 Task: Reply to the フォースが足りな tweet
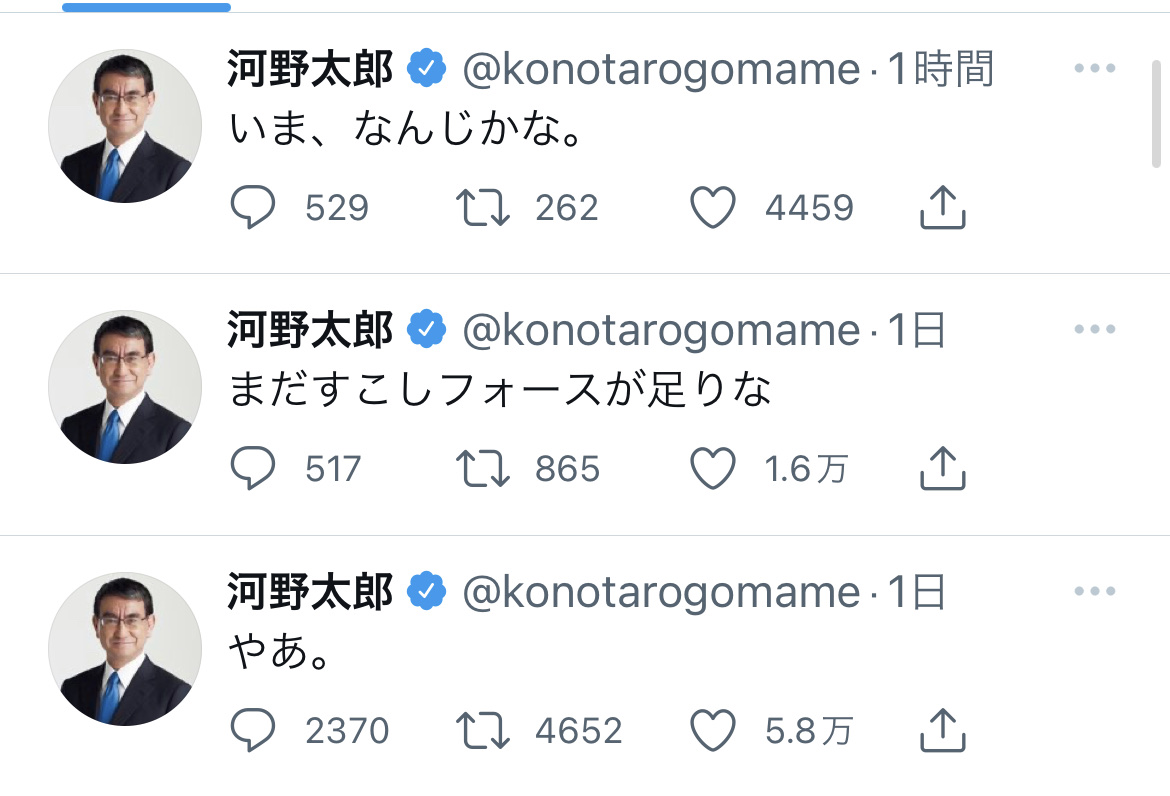(253, 469)
